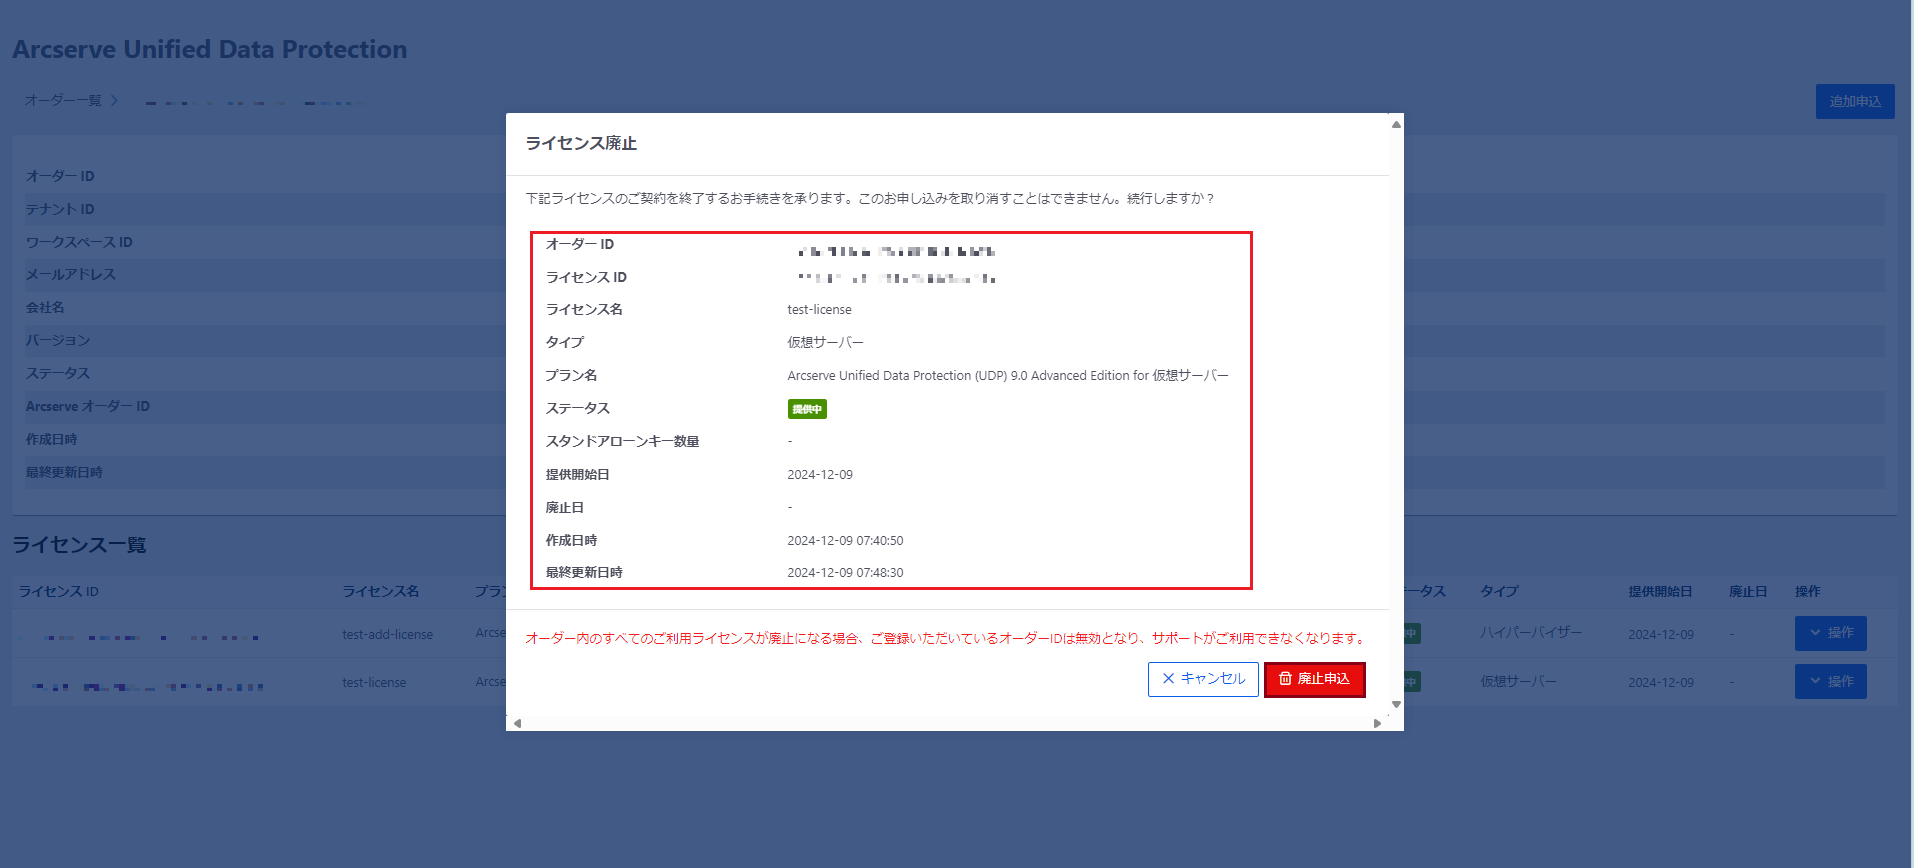Image resolution: width=1914 pixels, height=868 pixels.
Task: Click the 会社名 label on the background page
Action: tap(45, 308)
